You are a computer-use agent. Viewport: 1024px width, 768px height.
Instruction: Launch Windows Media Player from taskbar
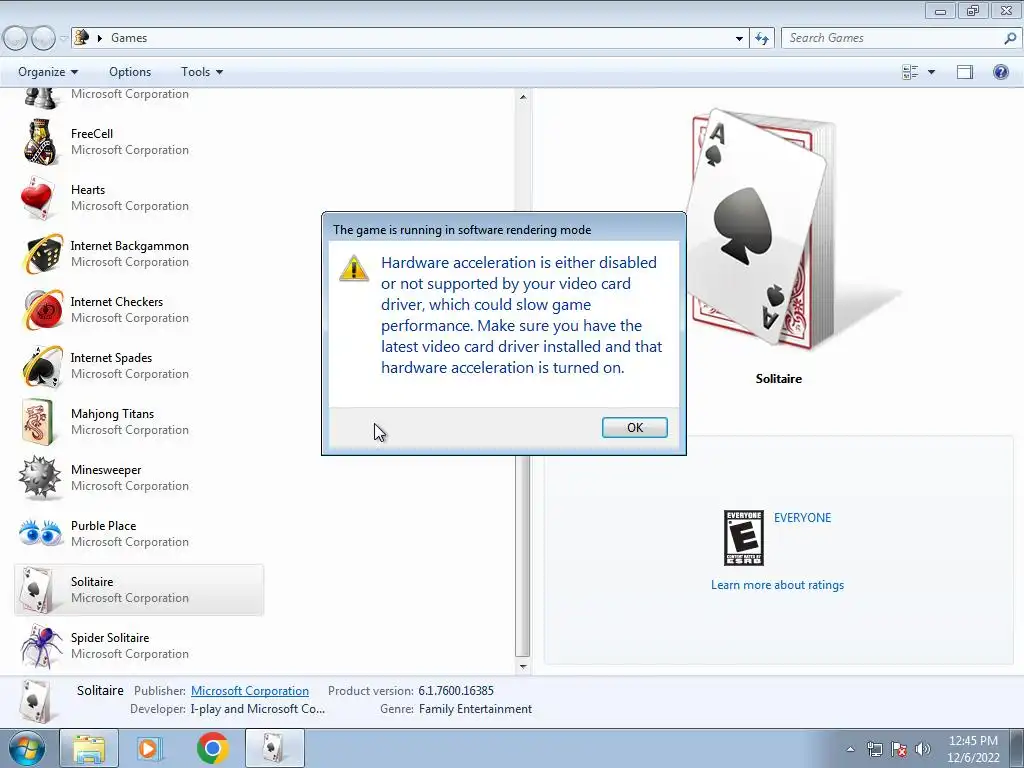click(x=150, y=748)
